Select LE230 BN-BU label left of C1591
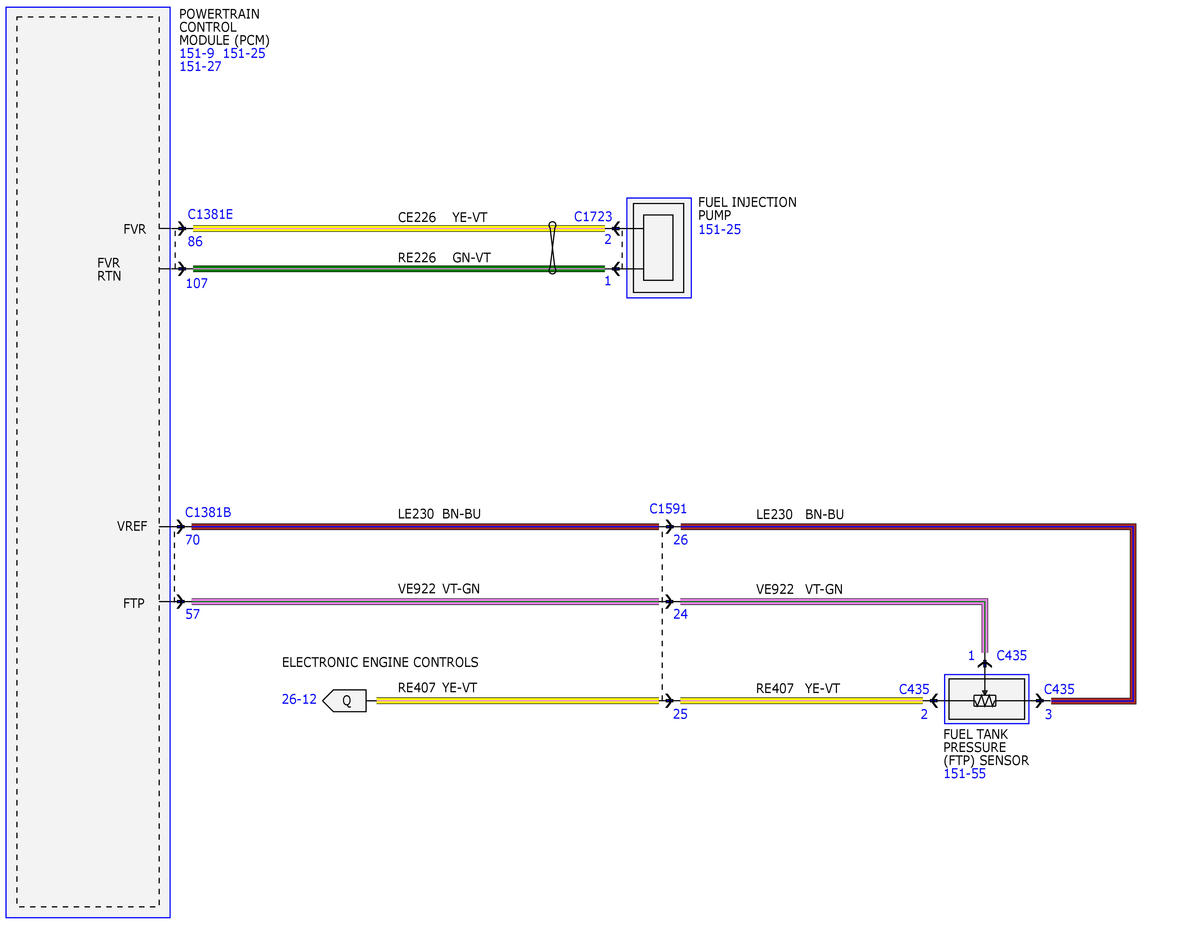 pyautogui.click(x=439, y=515)
